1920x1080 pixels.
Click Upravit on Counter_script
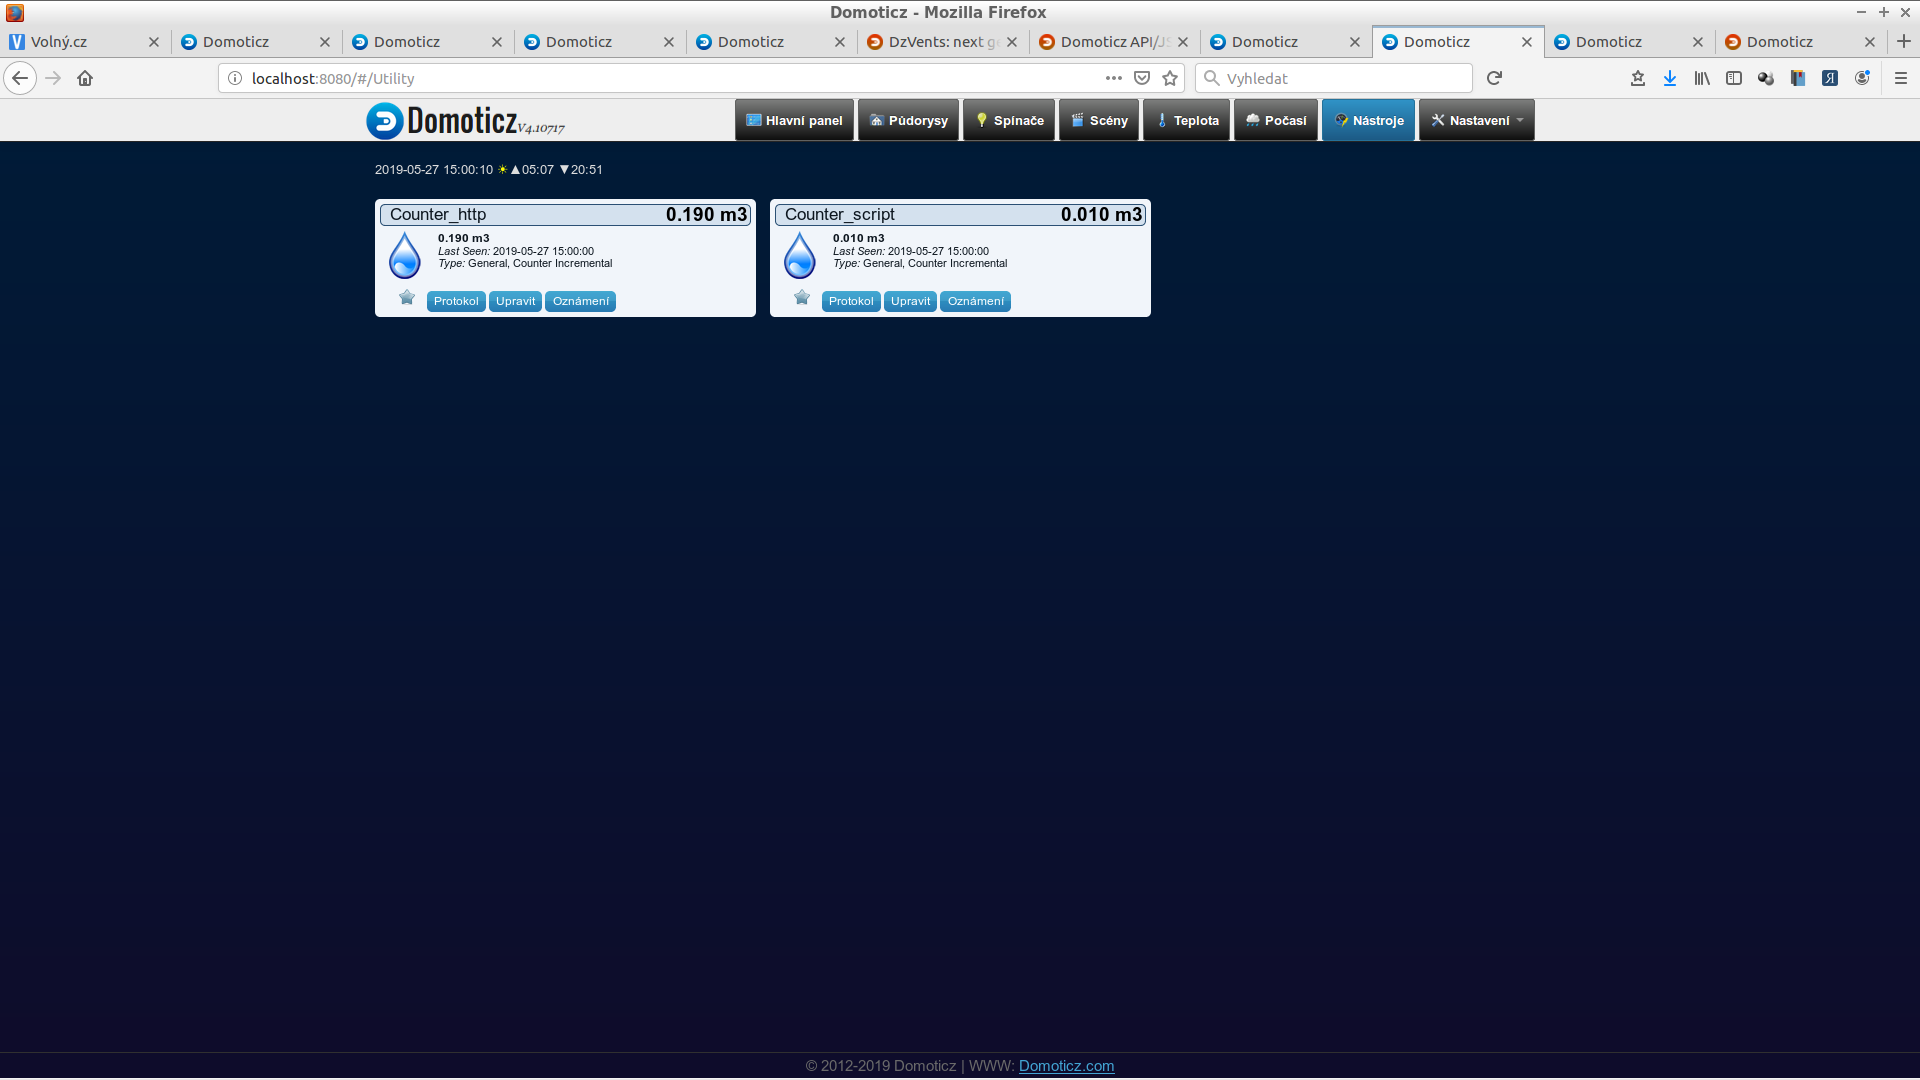click(x=910, y=301)
